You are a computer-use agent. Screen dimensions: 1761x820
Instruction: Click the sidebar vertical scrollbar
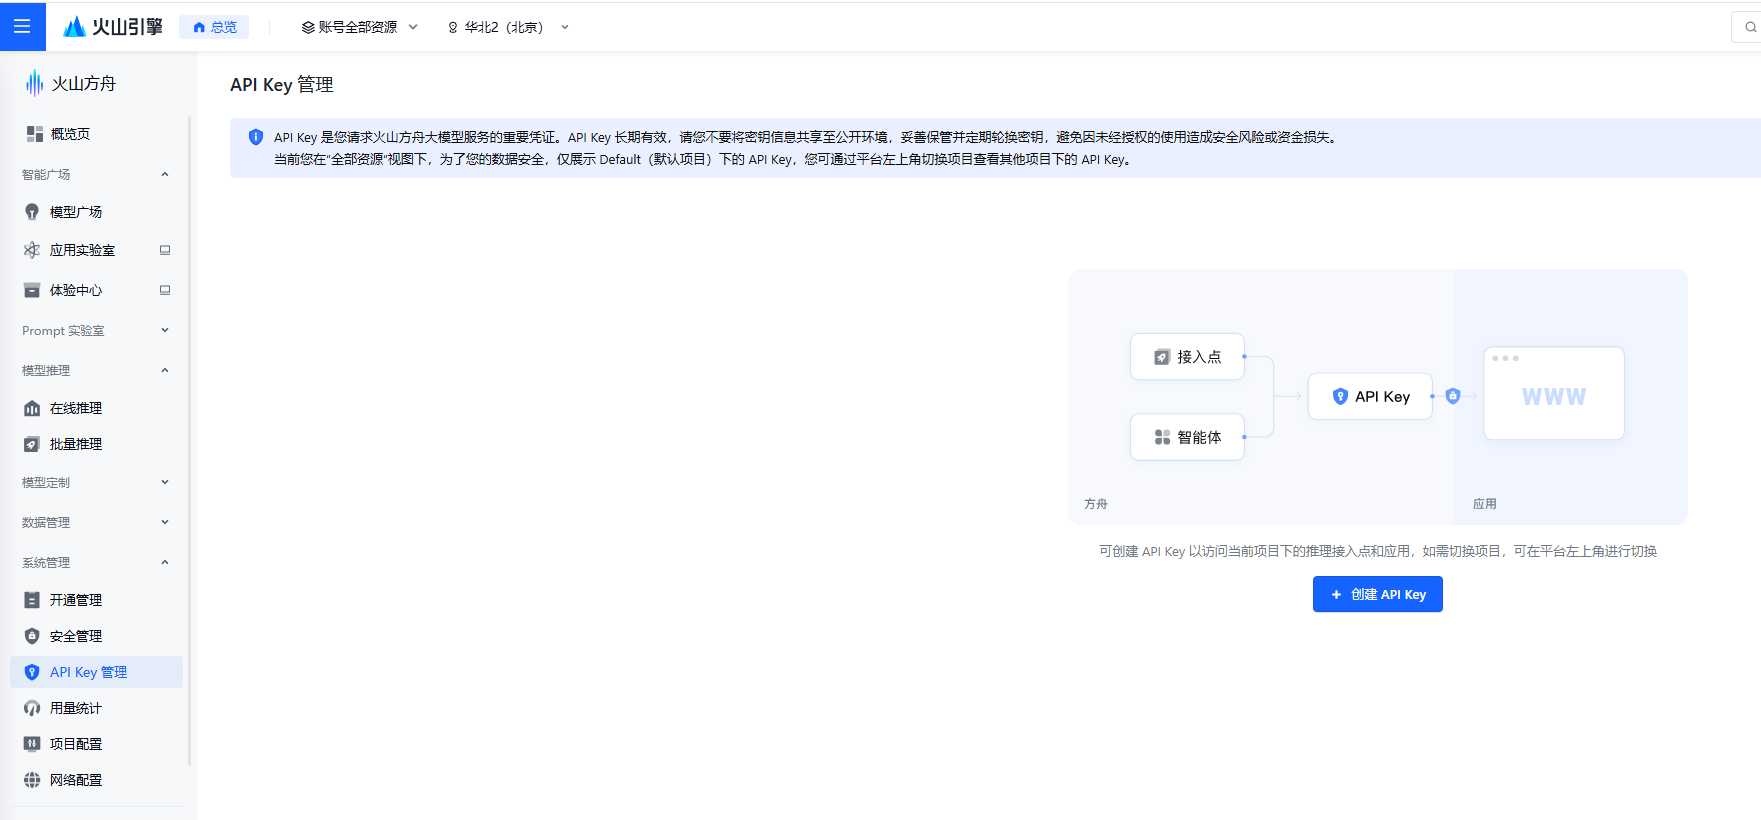[189, 440]
